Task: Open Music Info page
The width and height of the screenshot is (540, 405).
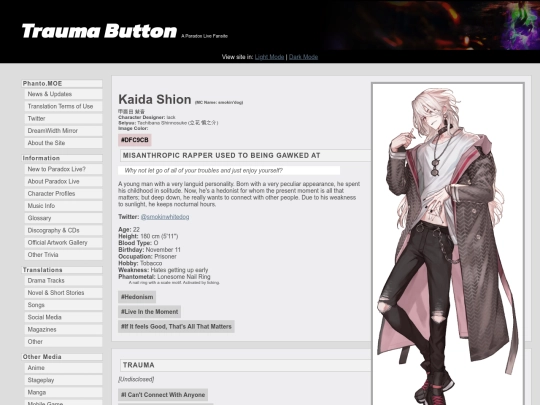Action: pos(63,206)
